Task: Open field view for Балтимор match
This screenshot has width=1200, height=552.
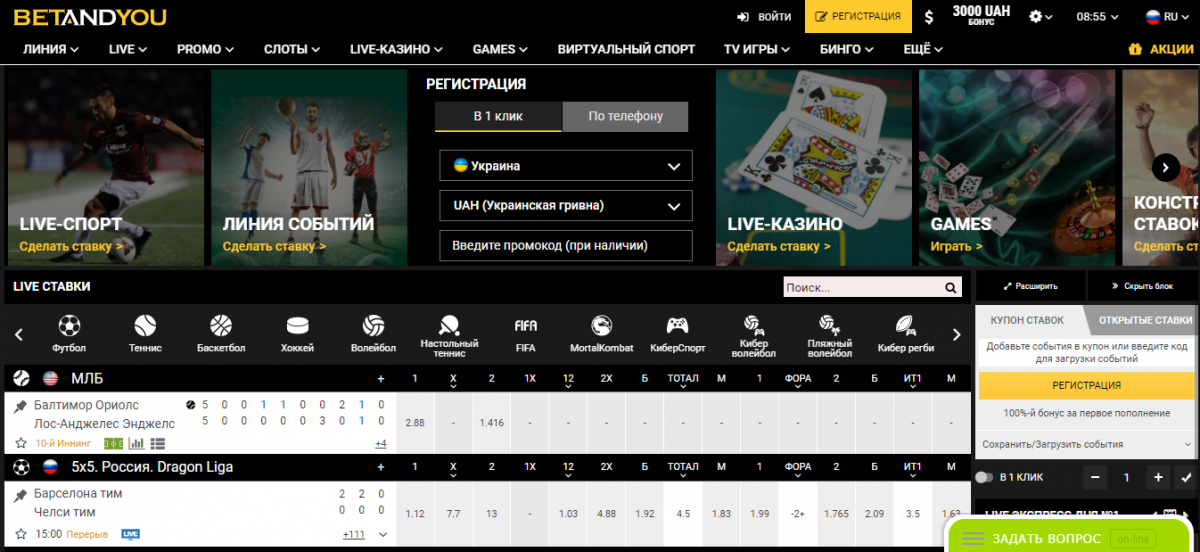Action: (113, 443)
